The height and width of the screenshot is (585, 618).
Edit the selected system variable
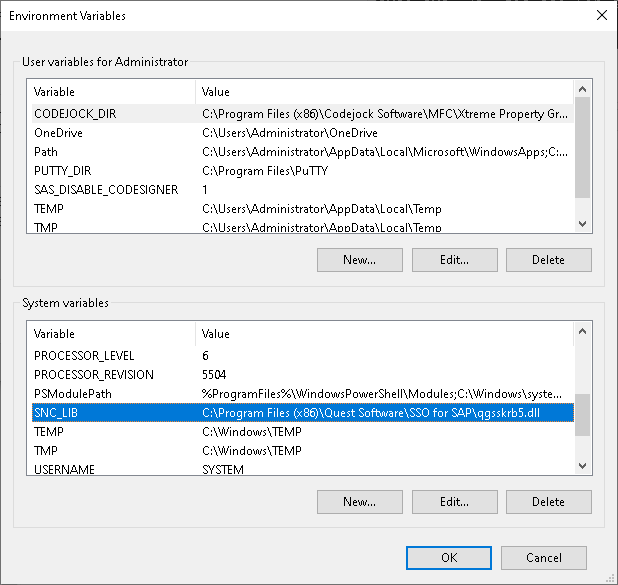coord(455,502)
